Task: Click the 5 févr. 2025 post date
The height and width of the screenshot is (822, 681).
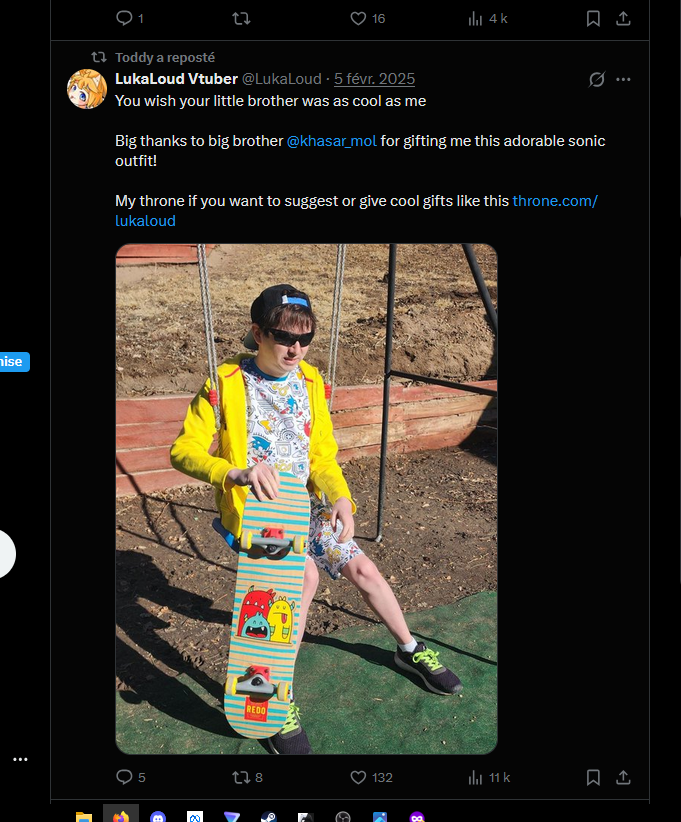Action: pos(374,79)
